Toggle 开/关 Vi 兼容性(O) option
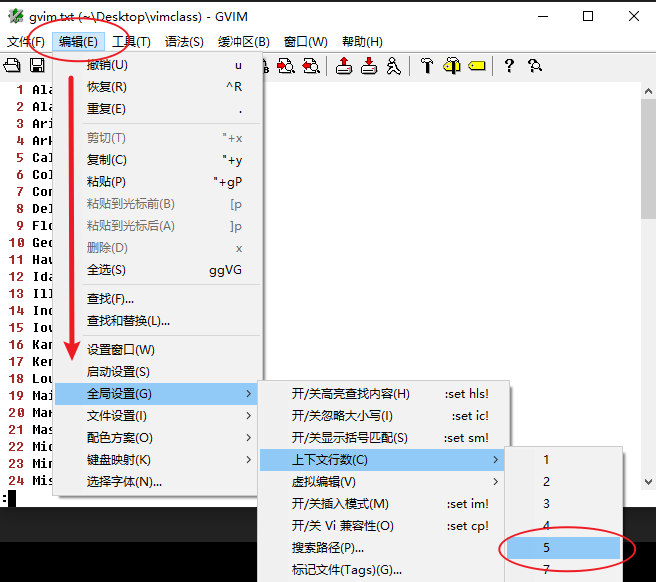This screenshot has height=582, width=656. click(384, 526)
